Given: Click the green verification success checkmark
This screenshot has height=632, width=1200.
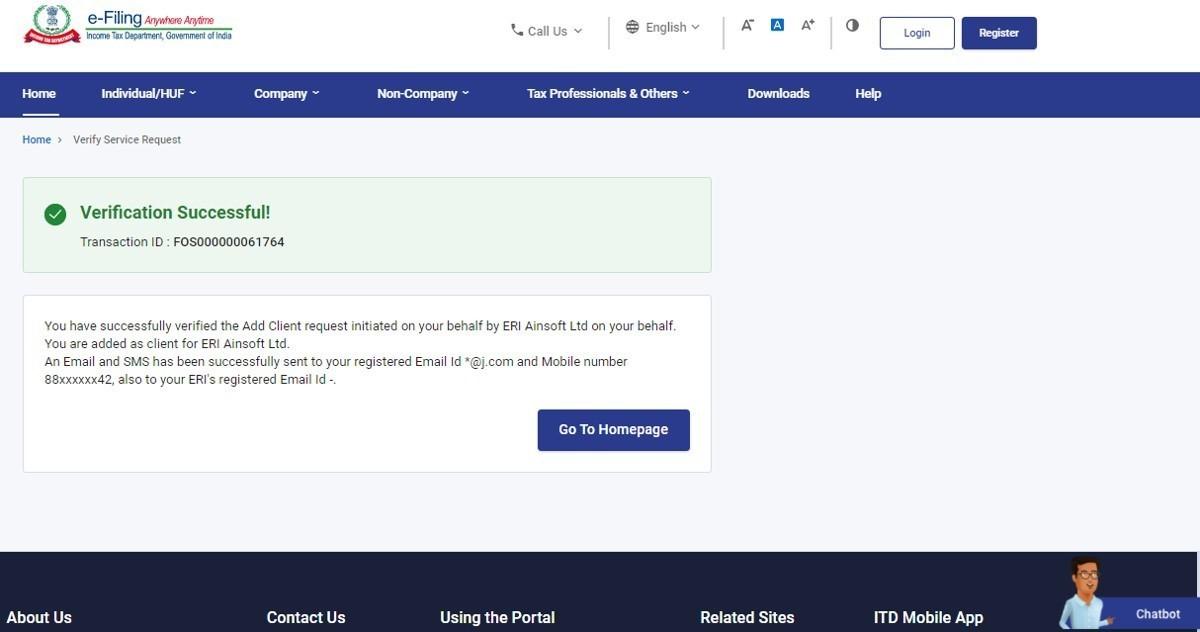Looking at the screenshot, I should 55,213.
